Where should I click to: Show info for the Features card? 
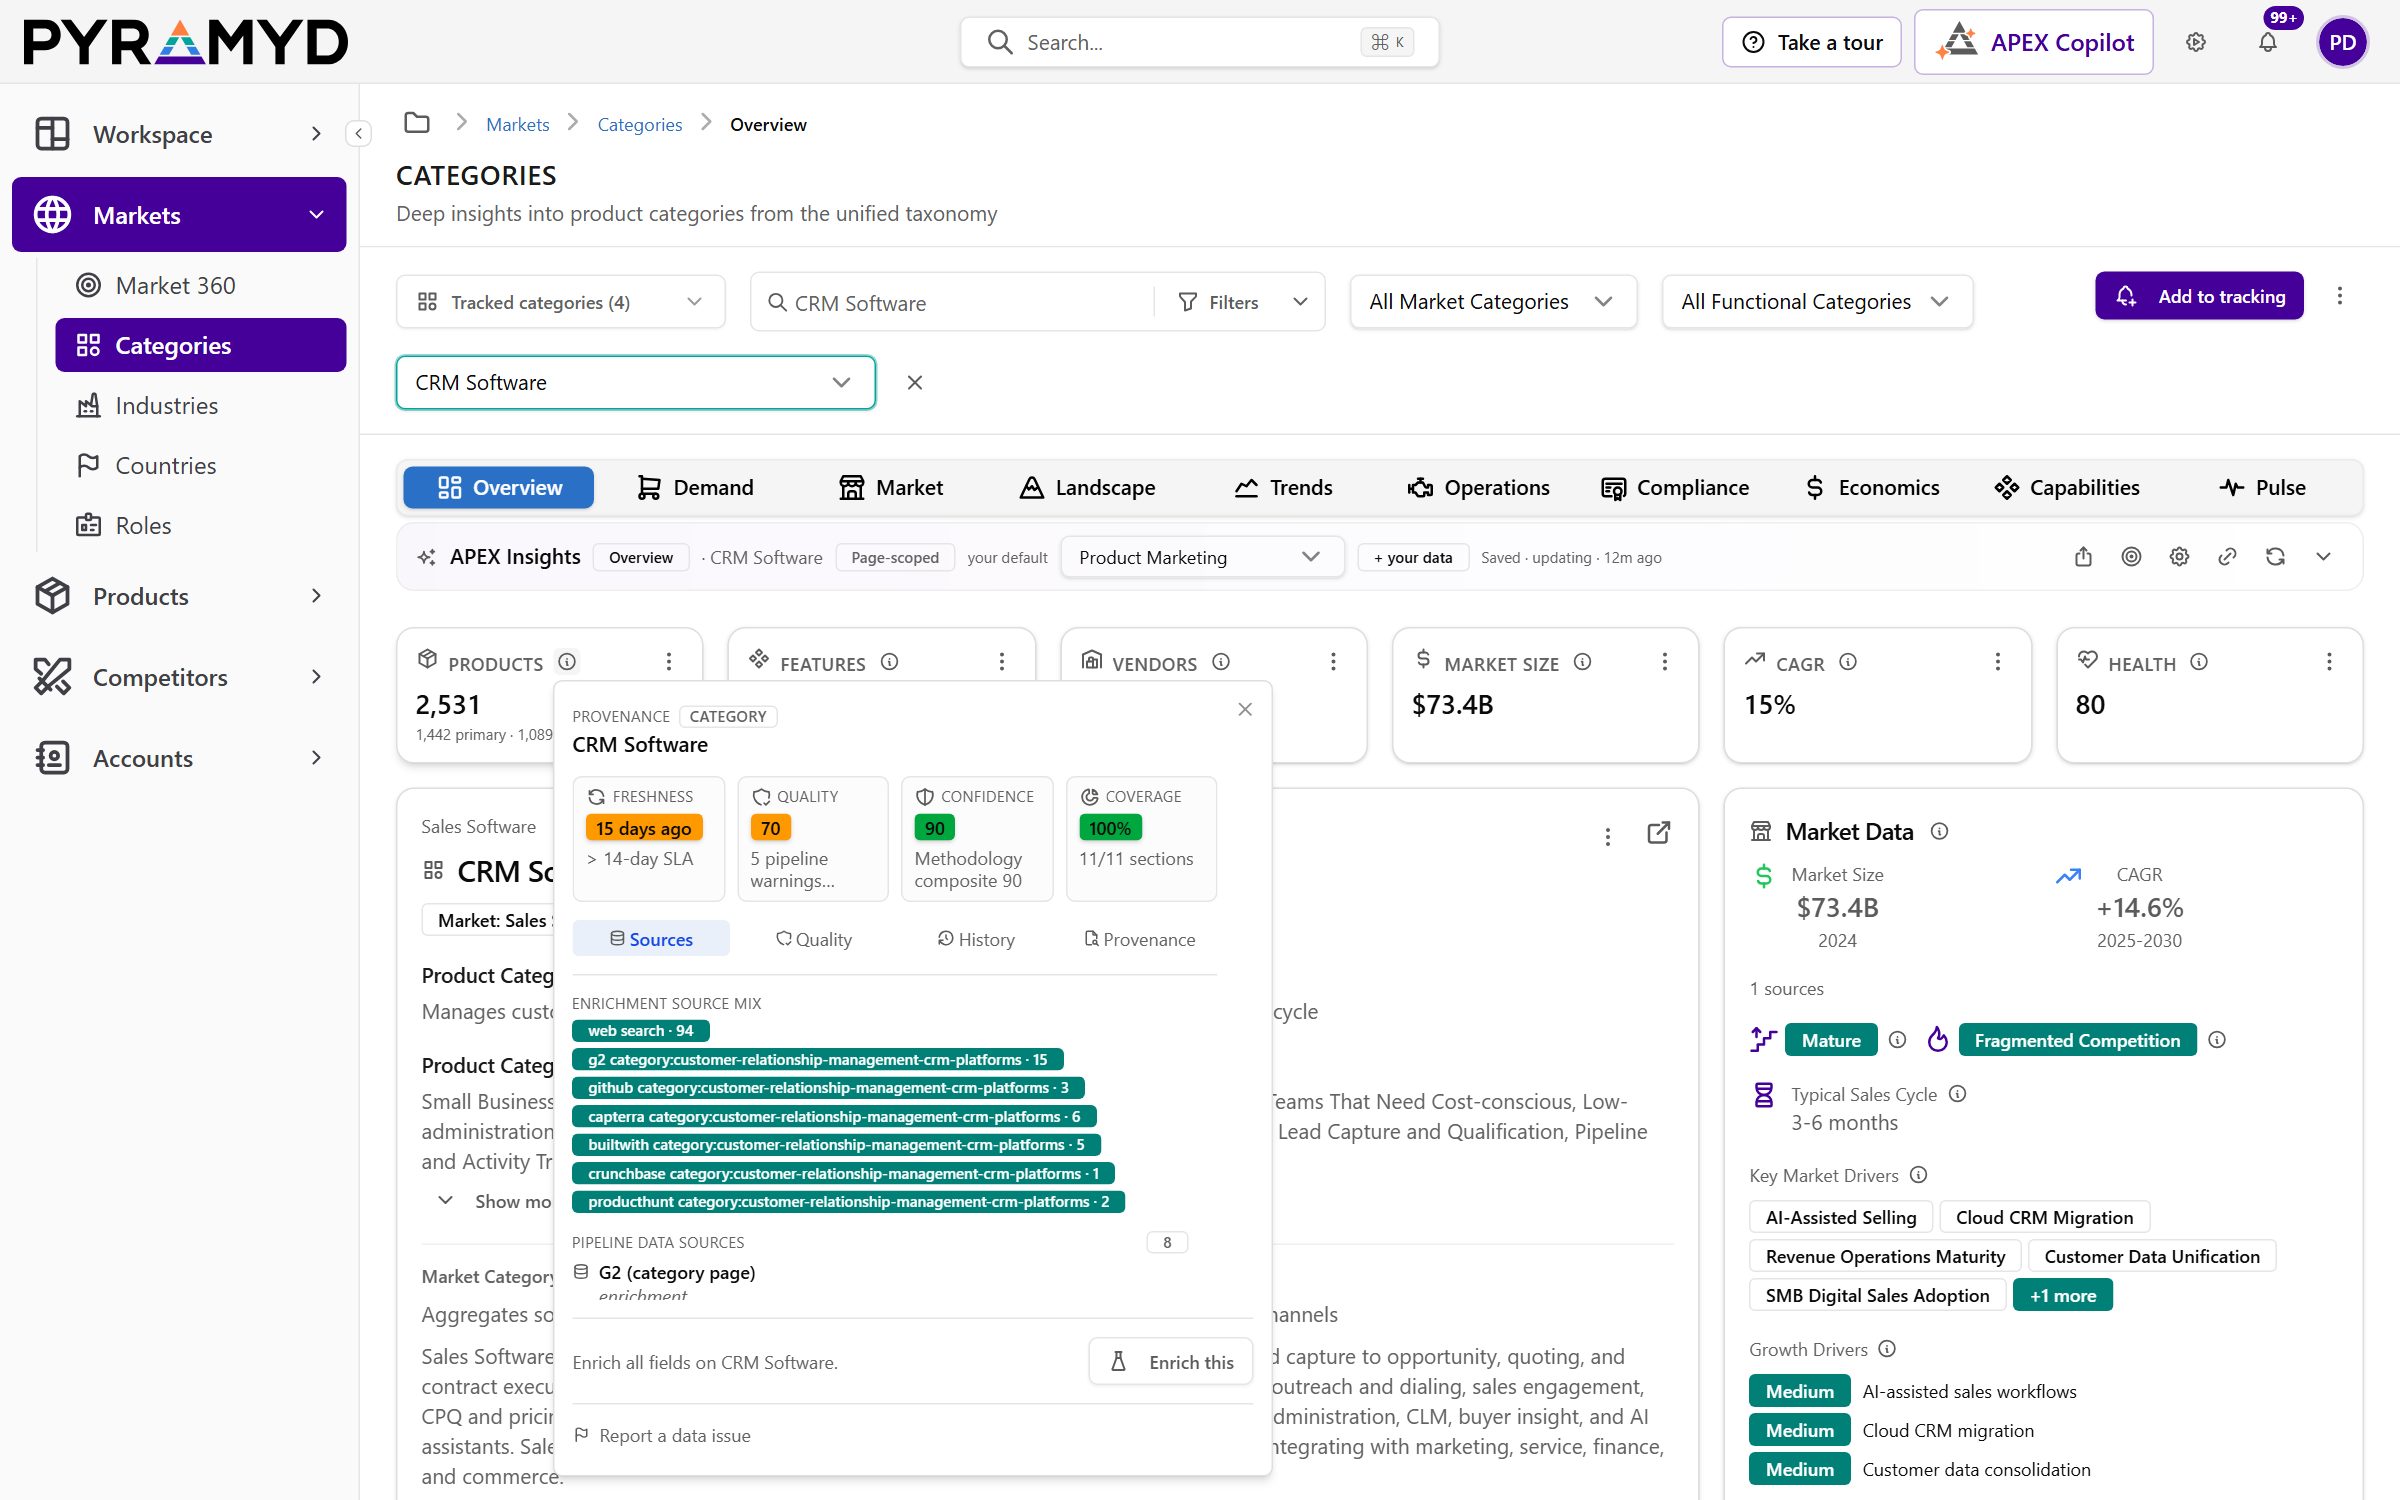click(x=889, y=662)
